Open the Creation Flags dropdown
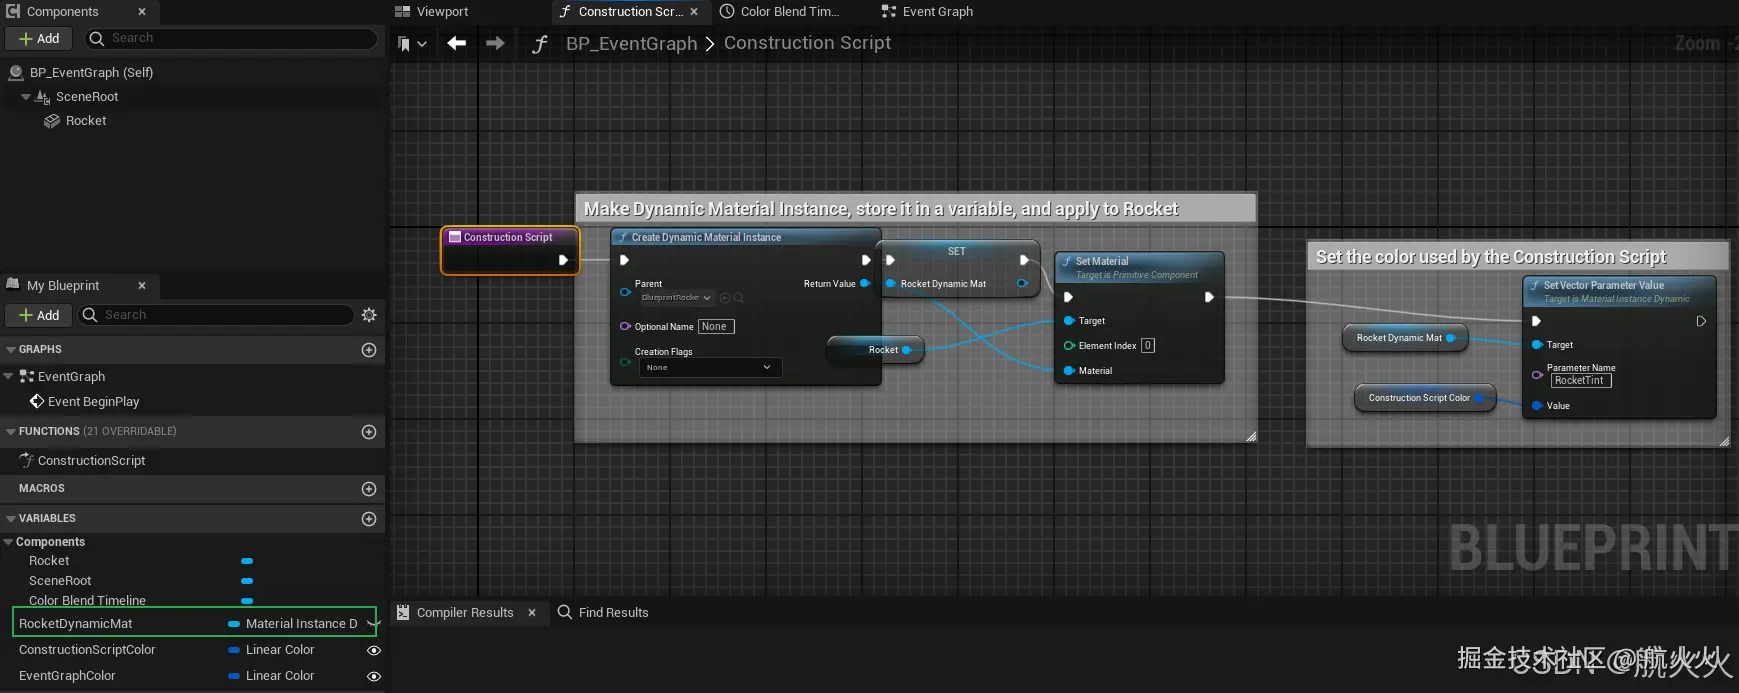1739x693 pixels. coord(710,368)
